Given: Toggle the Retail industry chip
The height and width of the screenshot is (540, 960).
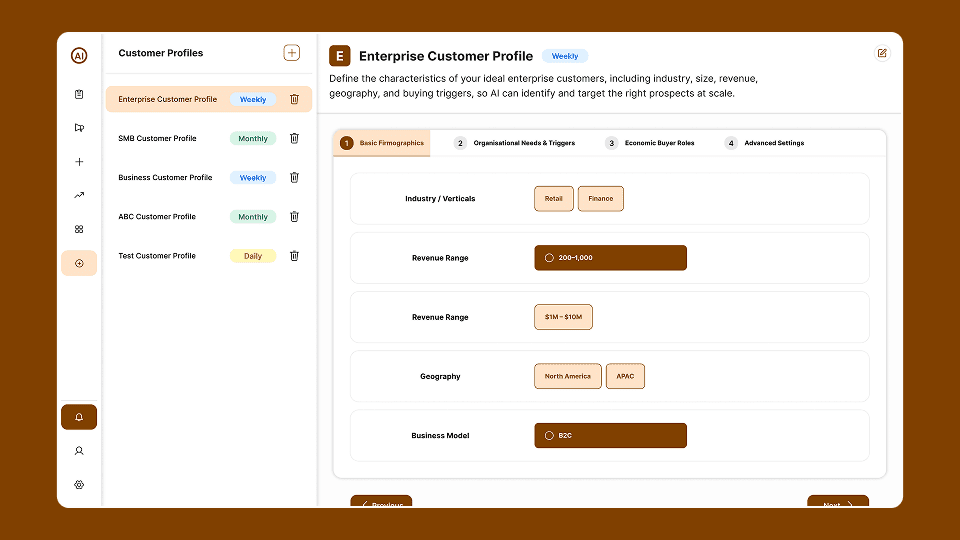Looking at the screenshot, I should click(553, 199).
